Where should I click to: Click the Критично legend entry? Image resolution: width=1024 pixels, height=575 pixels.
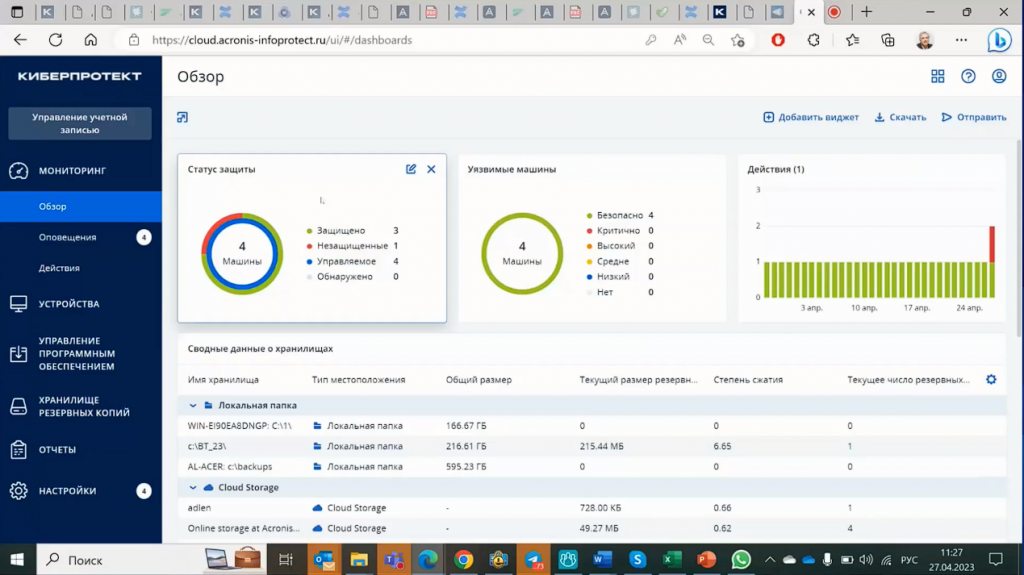point(620,231)
